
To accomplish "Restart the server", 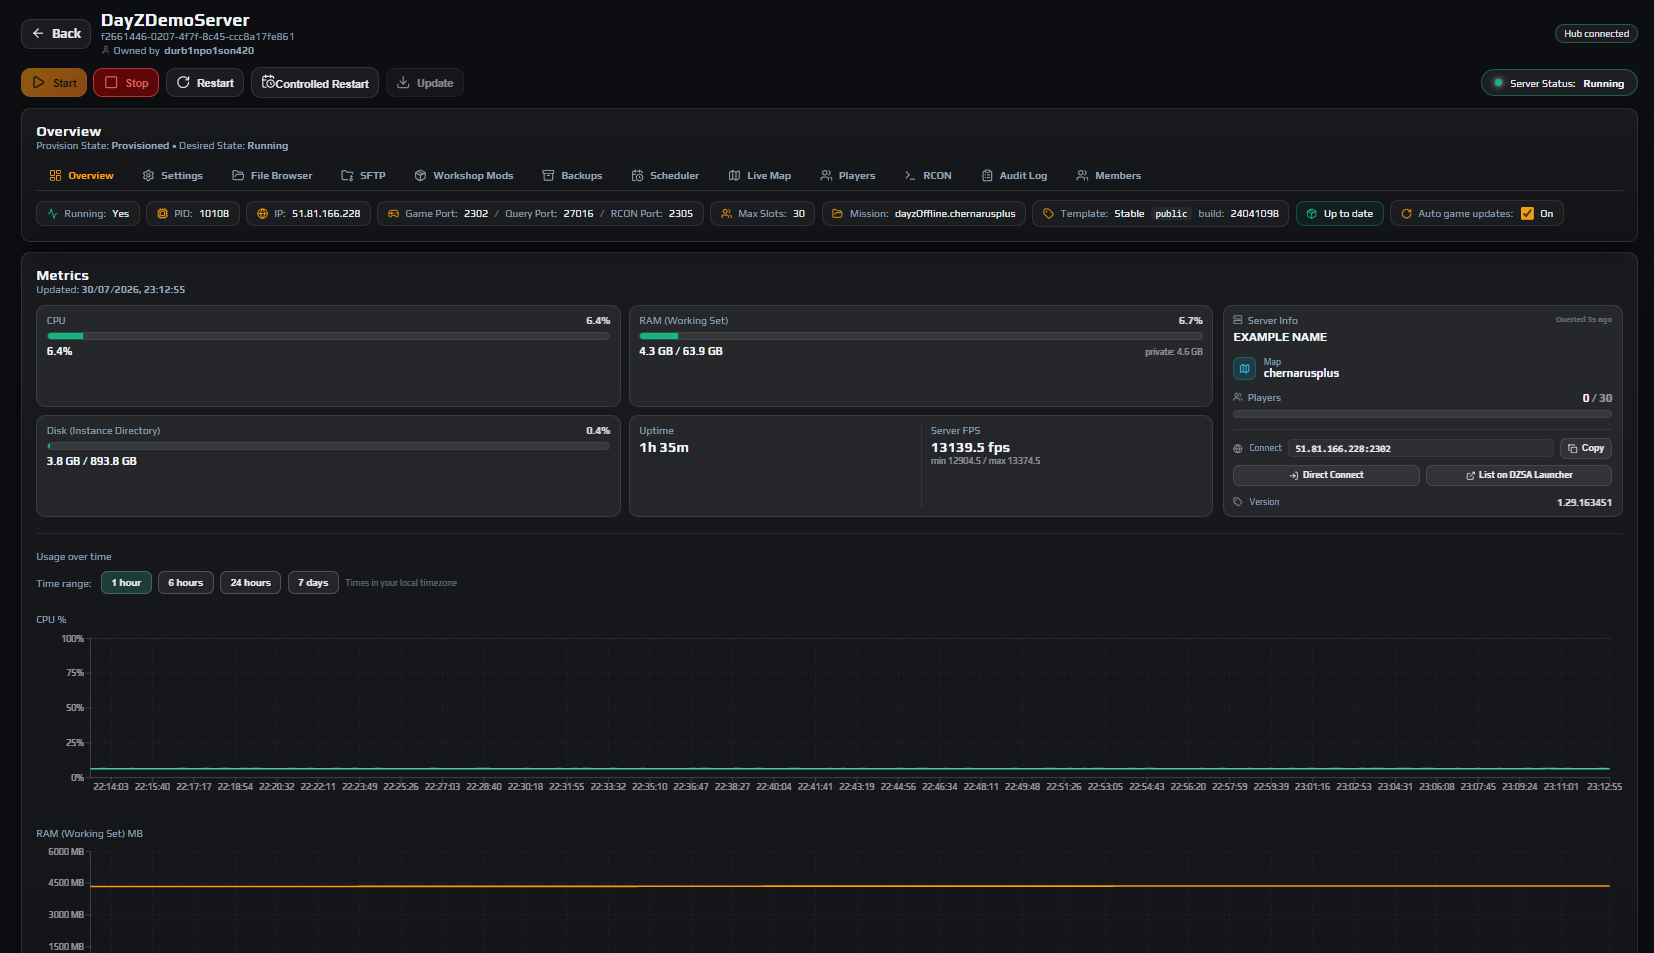I will (205, 83).
